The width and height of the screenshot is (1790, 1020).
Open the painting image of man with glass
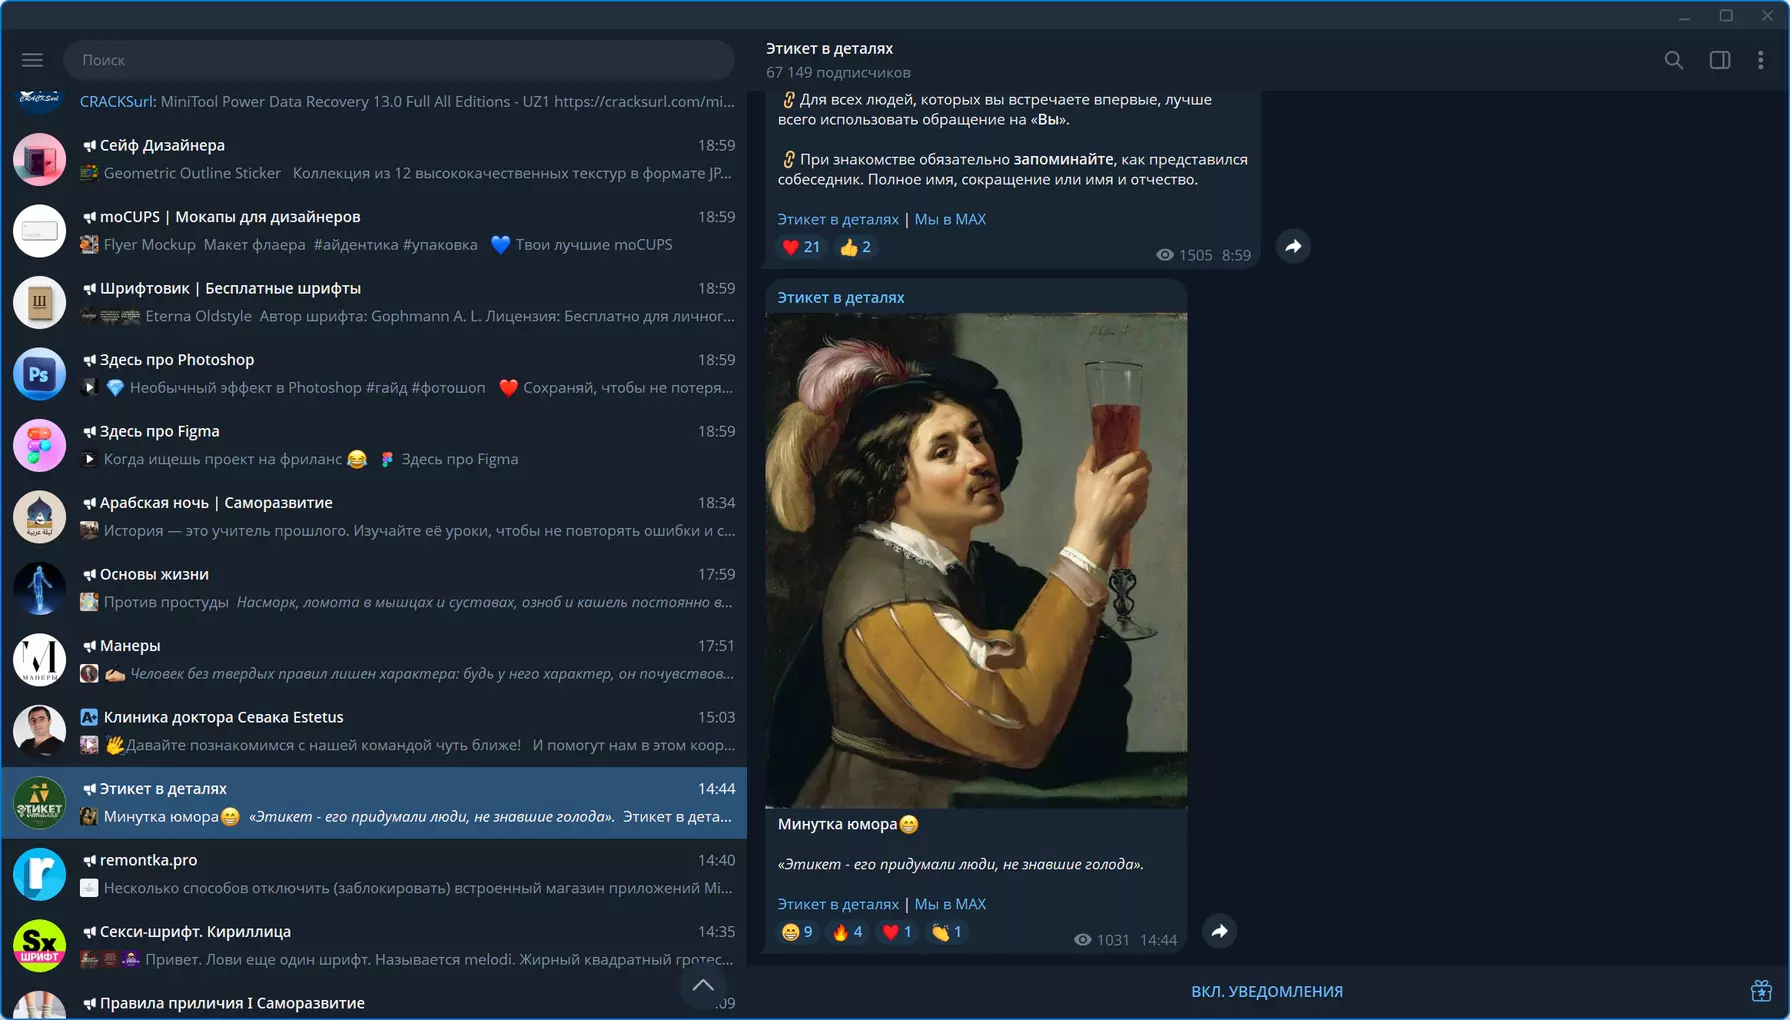point(976,560)
